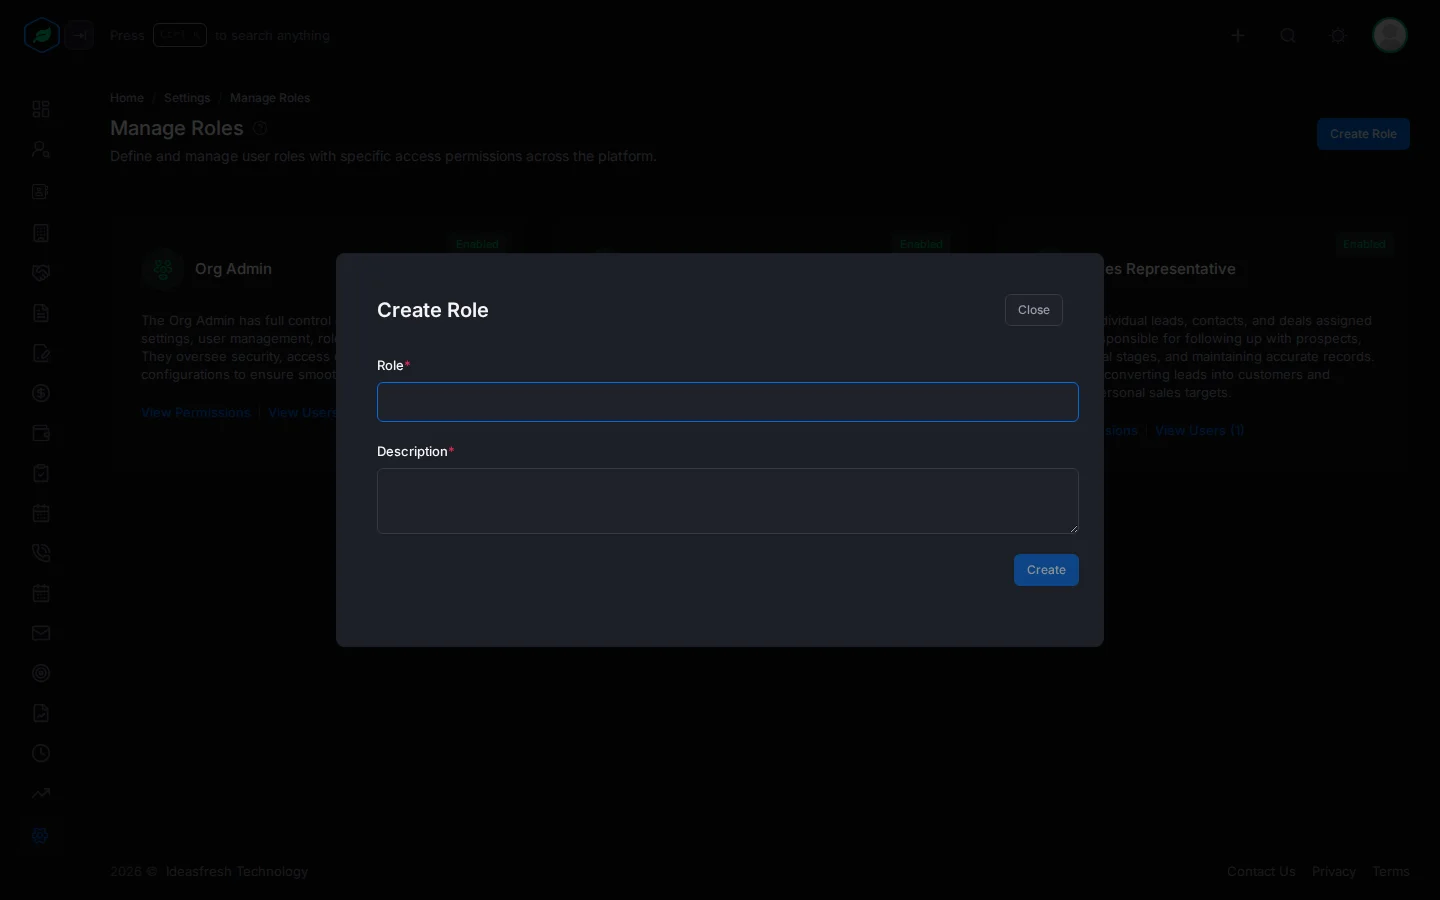The image size is (1440, 900).
Task: Open the user profile avatar menu
Action: [x=1390, y=36]
